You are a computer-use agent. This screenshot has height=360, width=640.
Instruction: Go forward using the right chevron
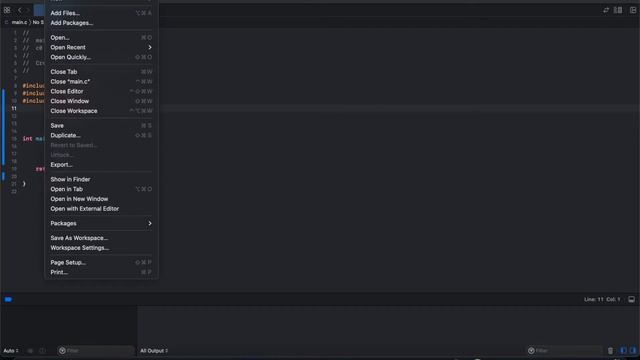tap(28, 10)
